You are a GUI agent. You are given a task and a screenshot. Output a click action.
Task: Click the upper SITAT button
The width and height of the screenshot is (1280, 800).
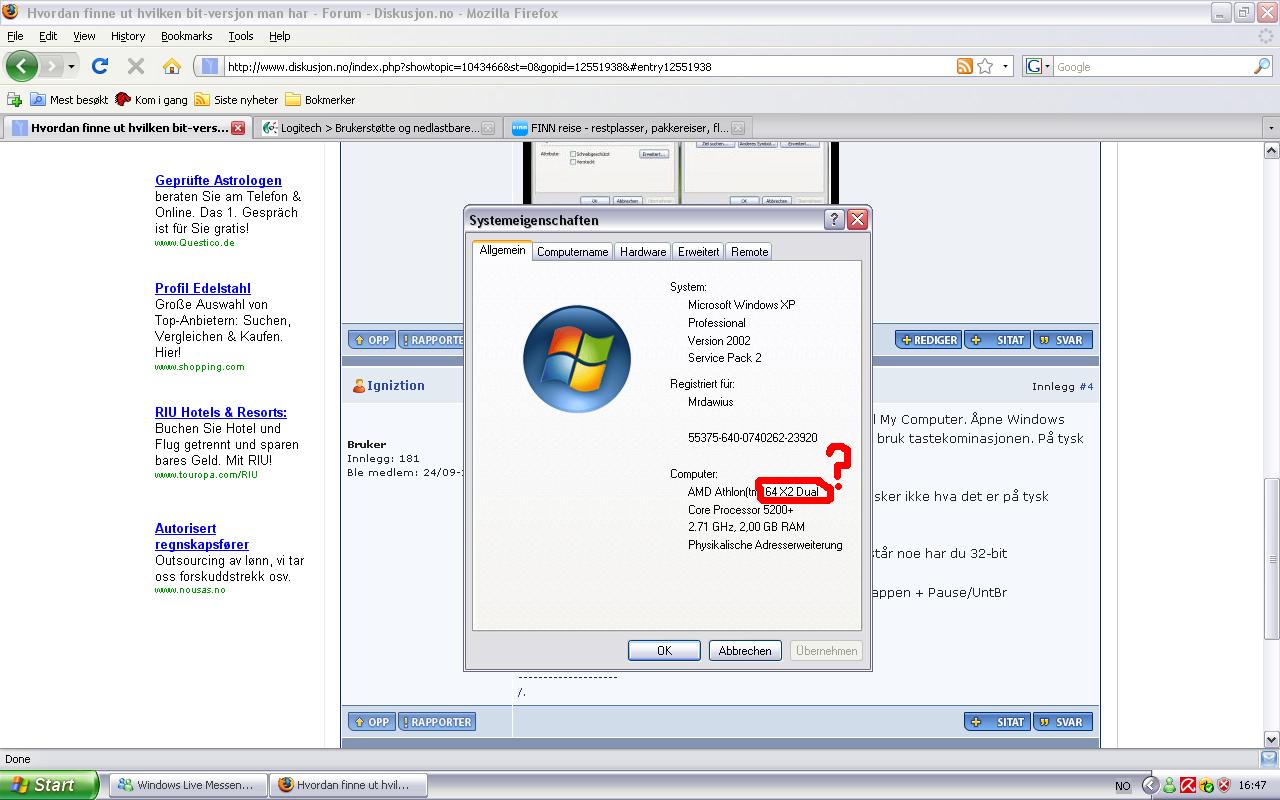(x=998, y=340)
